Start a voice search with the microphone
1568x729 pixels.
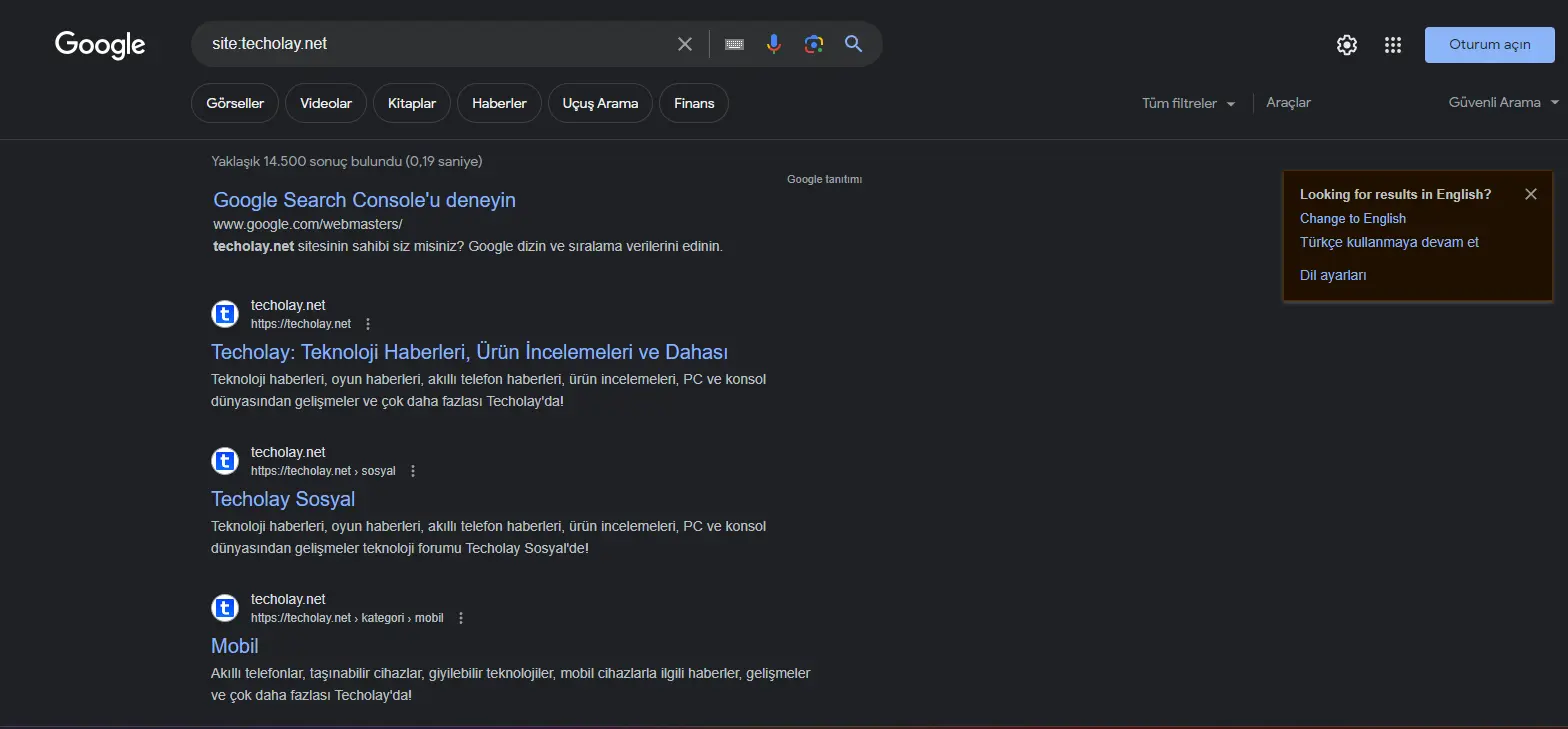pos(774,44)
